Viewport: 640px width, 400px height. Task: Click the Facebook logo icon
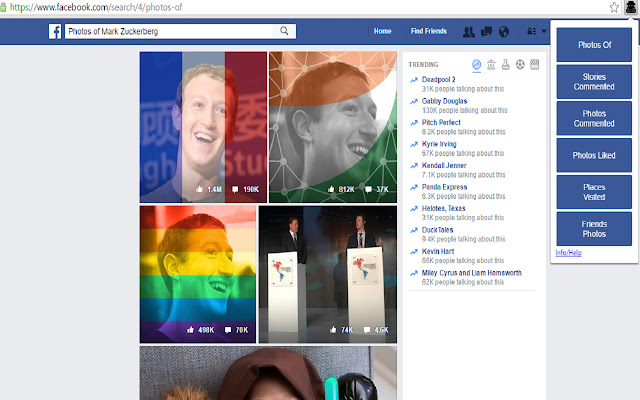57,31
